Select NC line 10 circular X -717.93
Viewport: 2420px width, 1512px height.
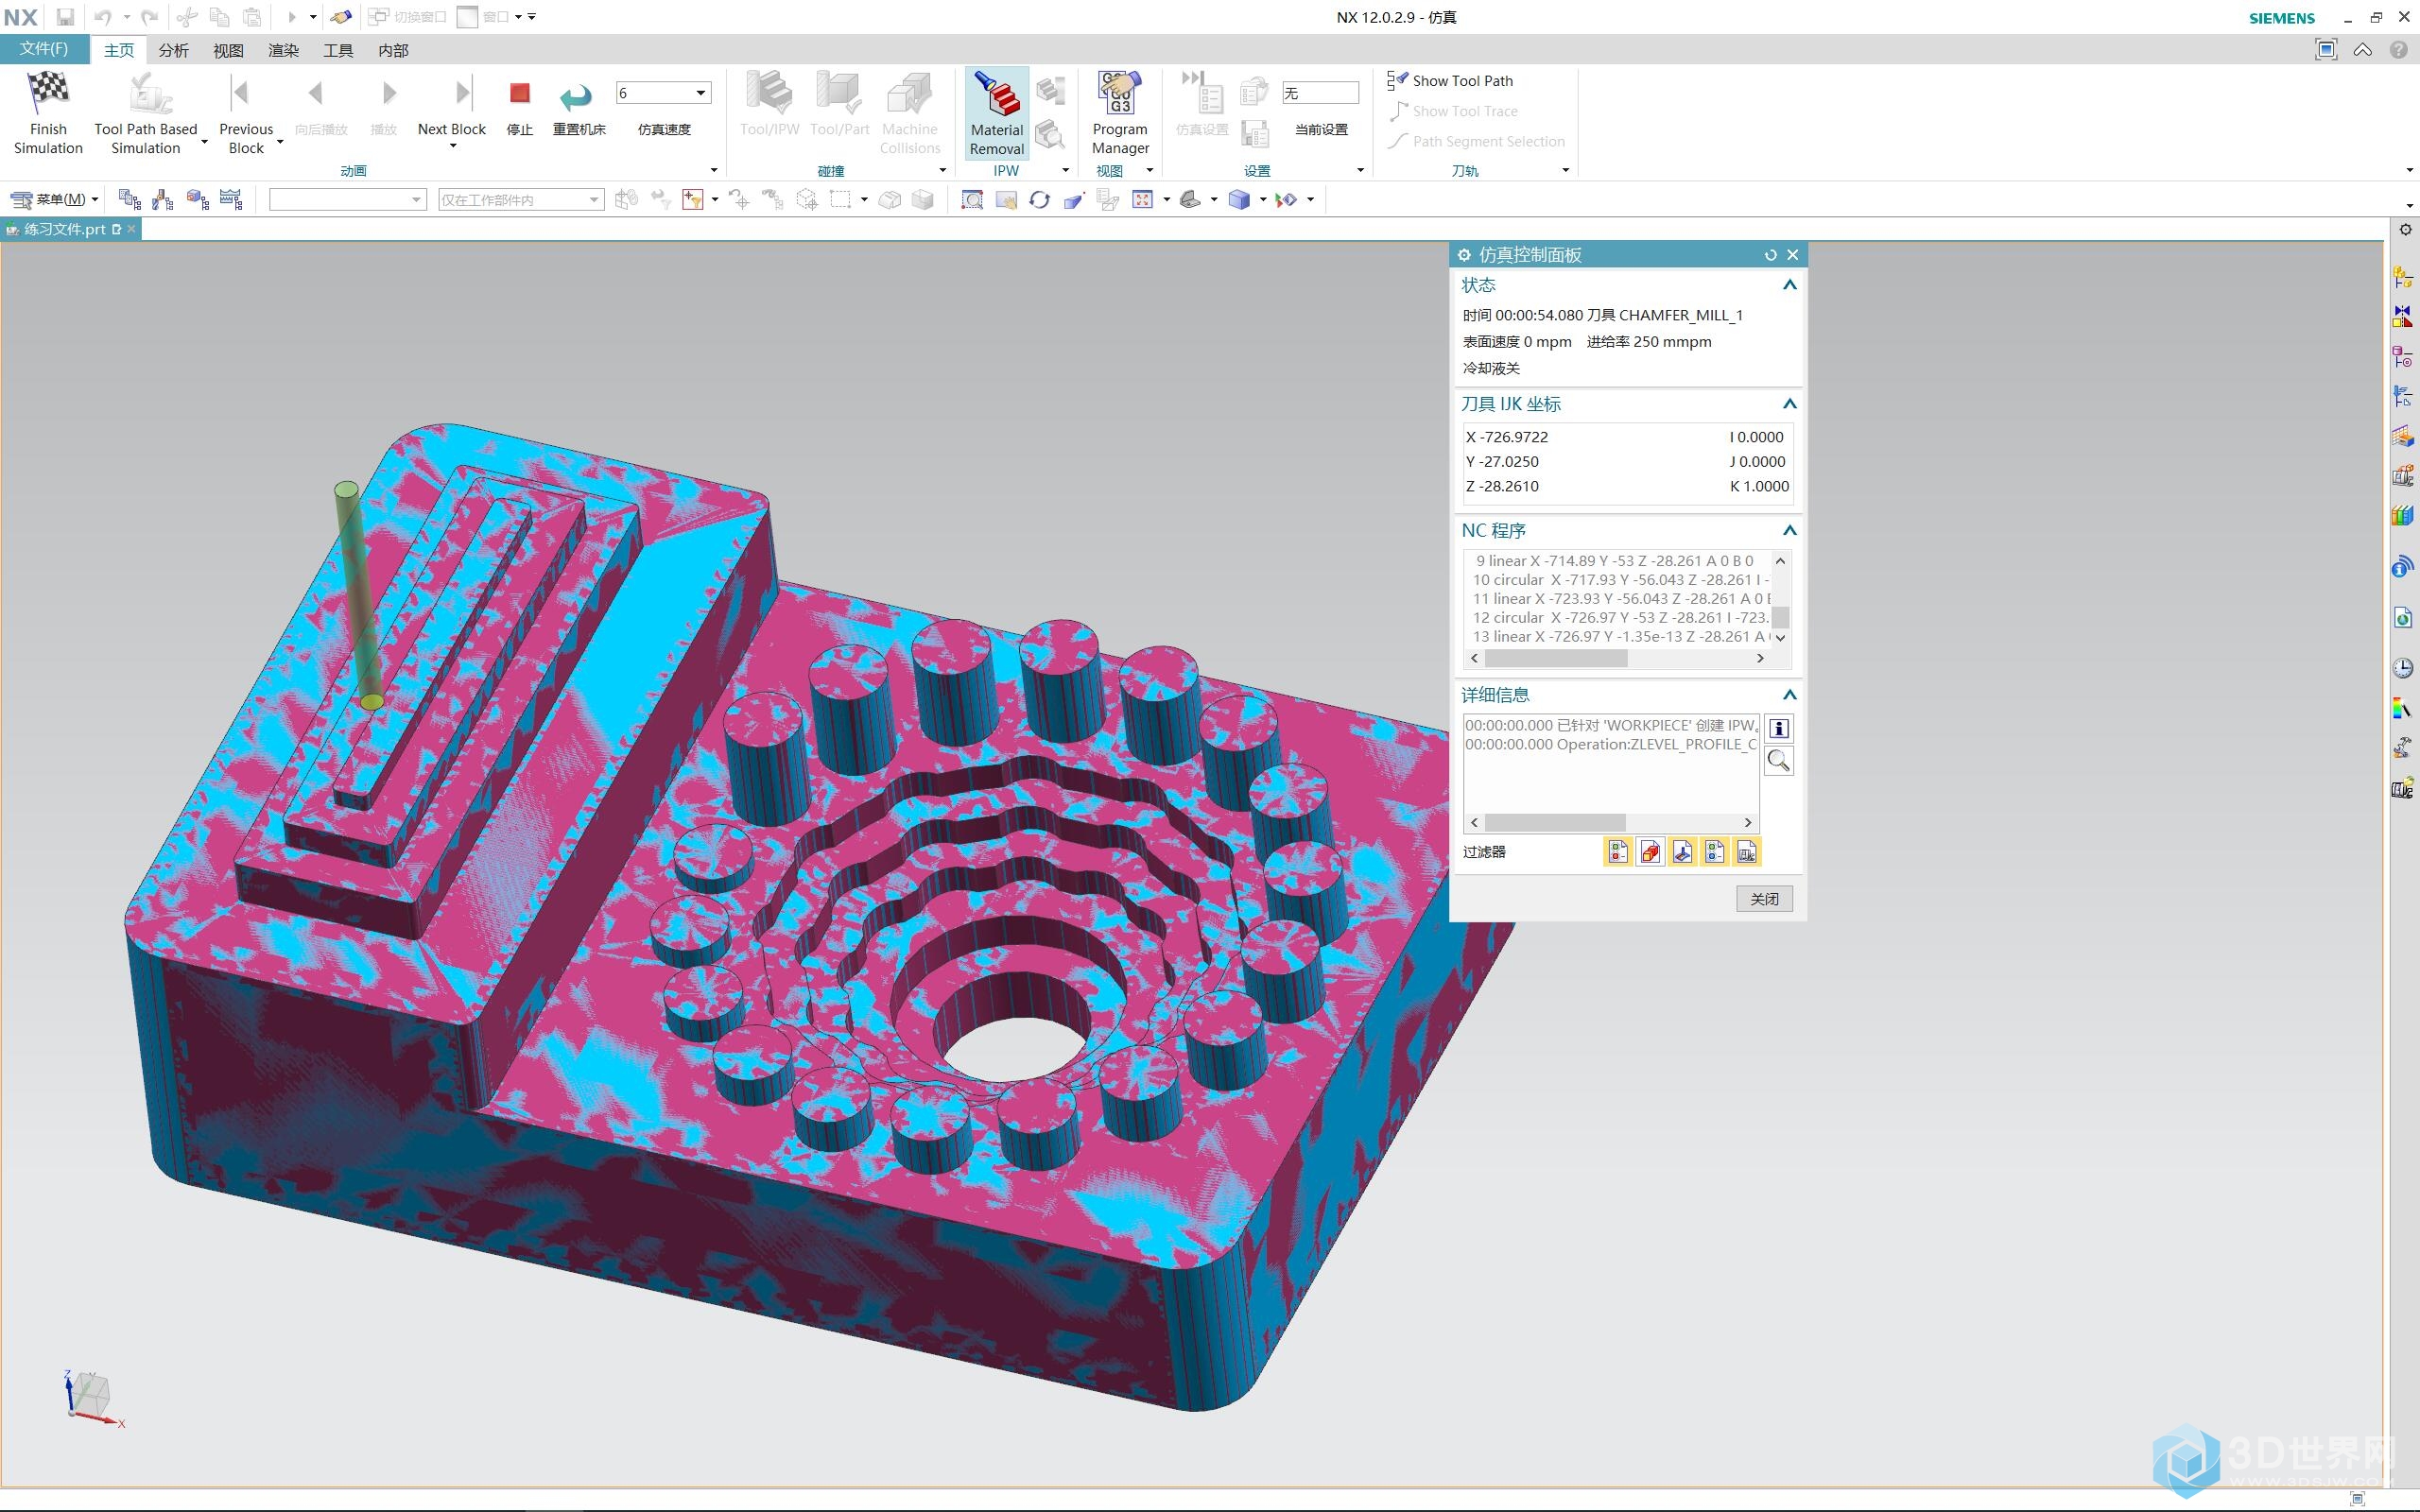click(x=1618, y=579)
